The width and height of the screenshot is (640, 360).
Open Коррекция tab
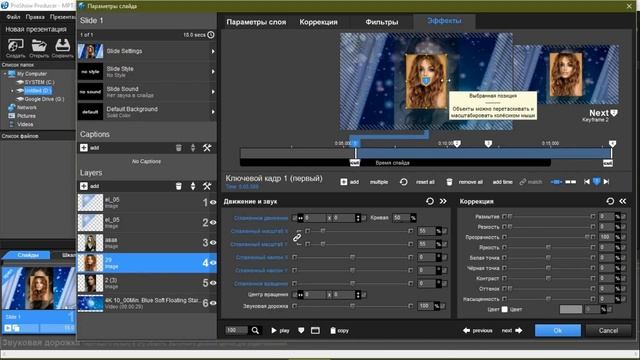click(x=318, y=22)
